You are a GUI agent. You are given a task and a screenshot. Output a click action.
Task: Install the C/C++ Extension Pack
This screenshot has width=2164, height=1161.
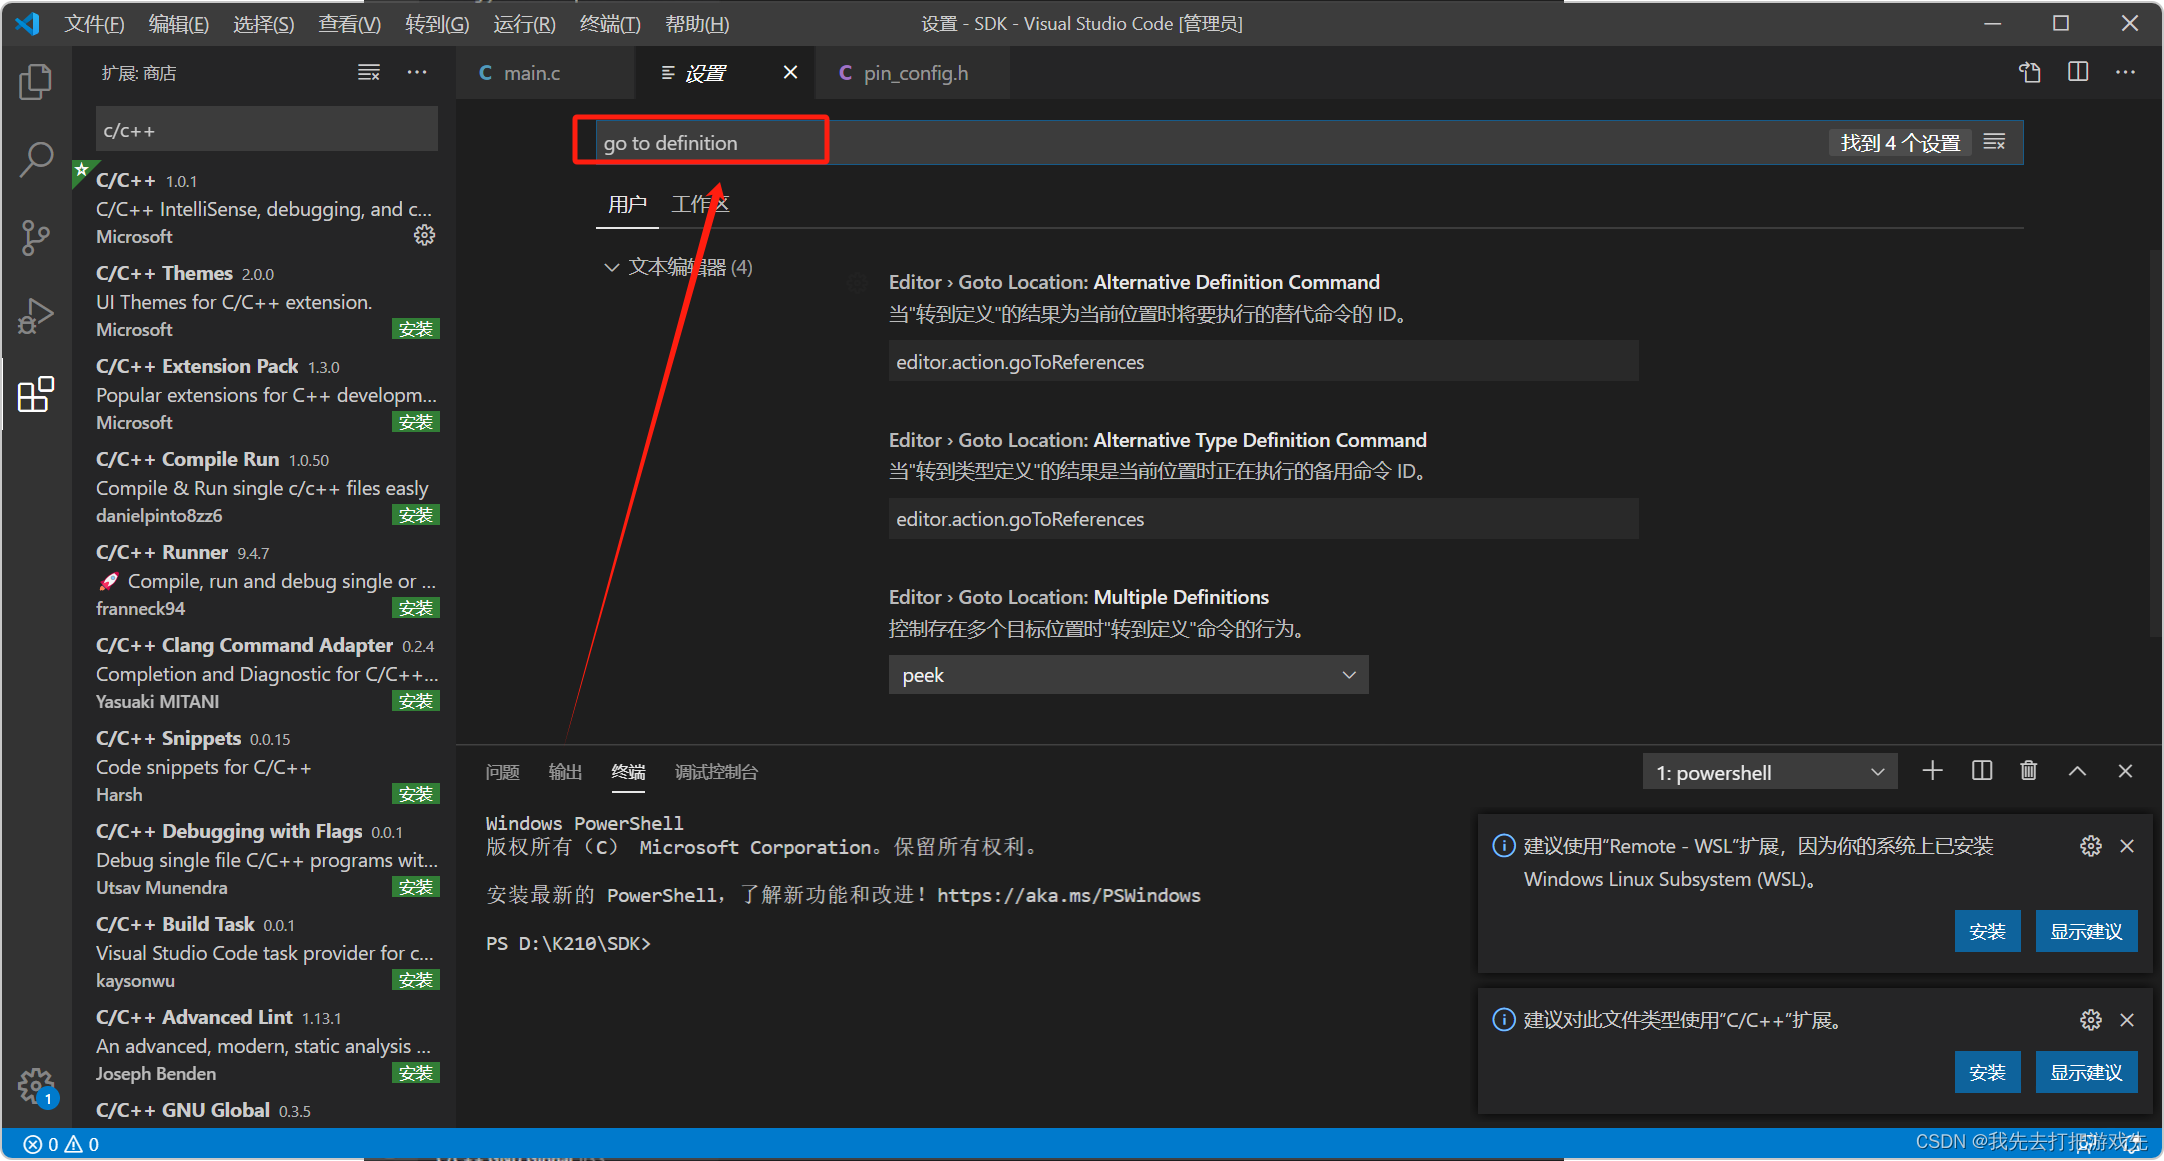click(x=416, y=422)
